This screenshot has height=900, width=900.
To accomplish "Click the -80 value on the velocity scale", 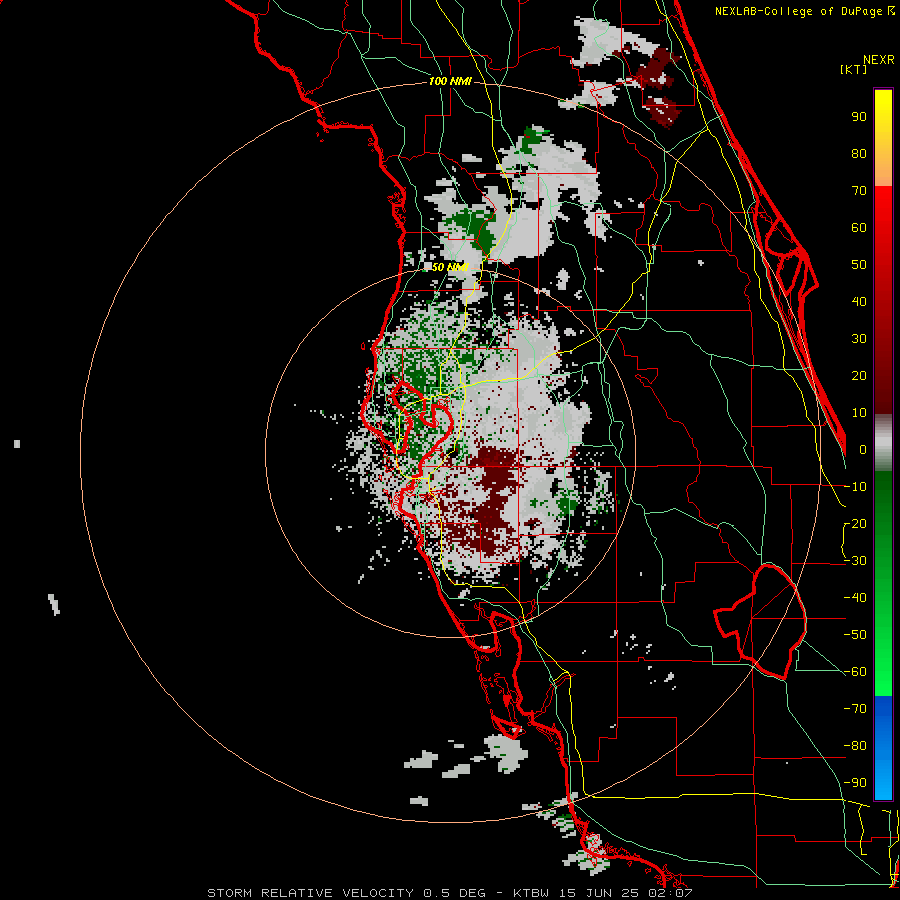I will (x=855, y=746).
